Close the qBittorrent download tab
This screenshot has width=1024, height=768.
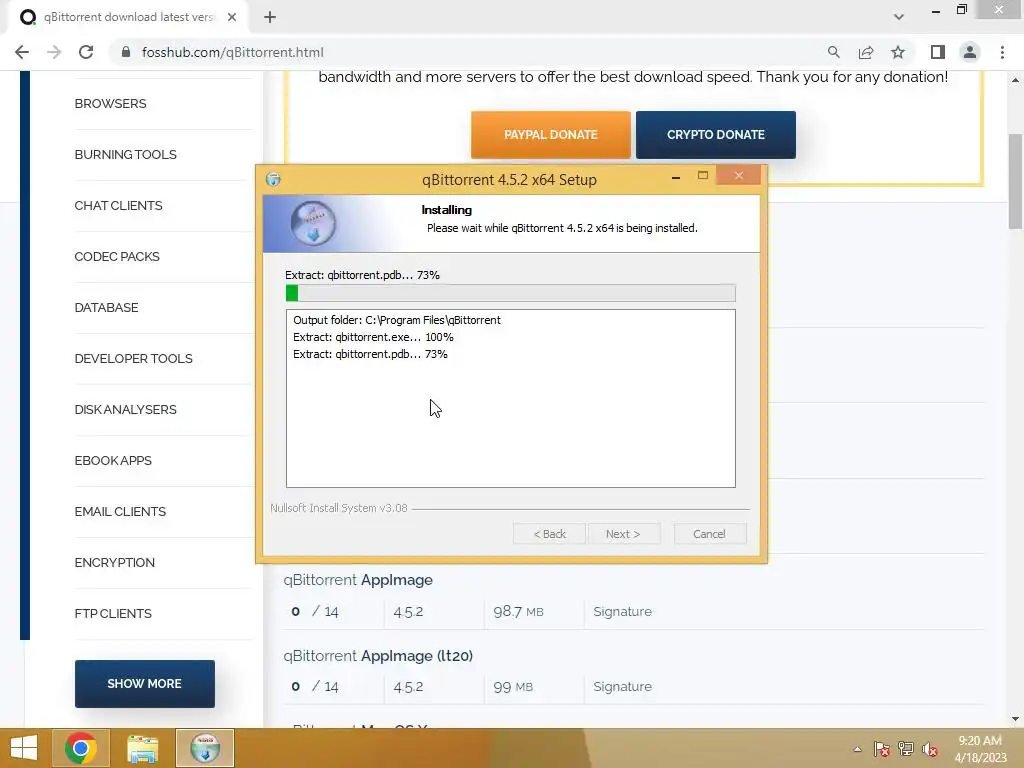click(x=232, y=17)
